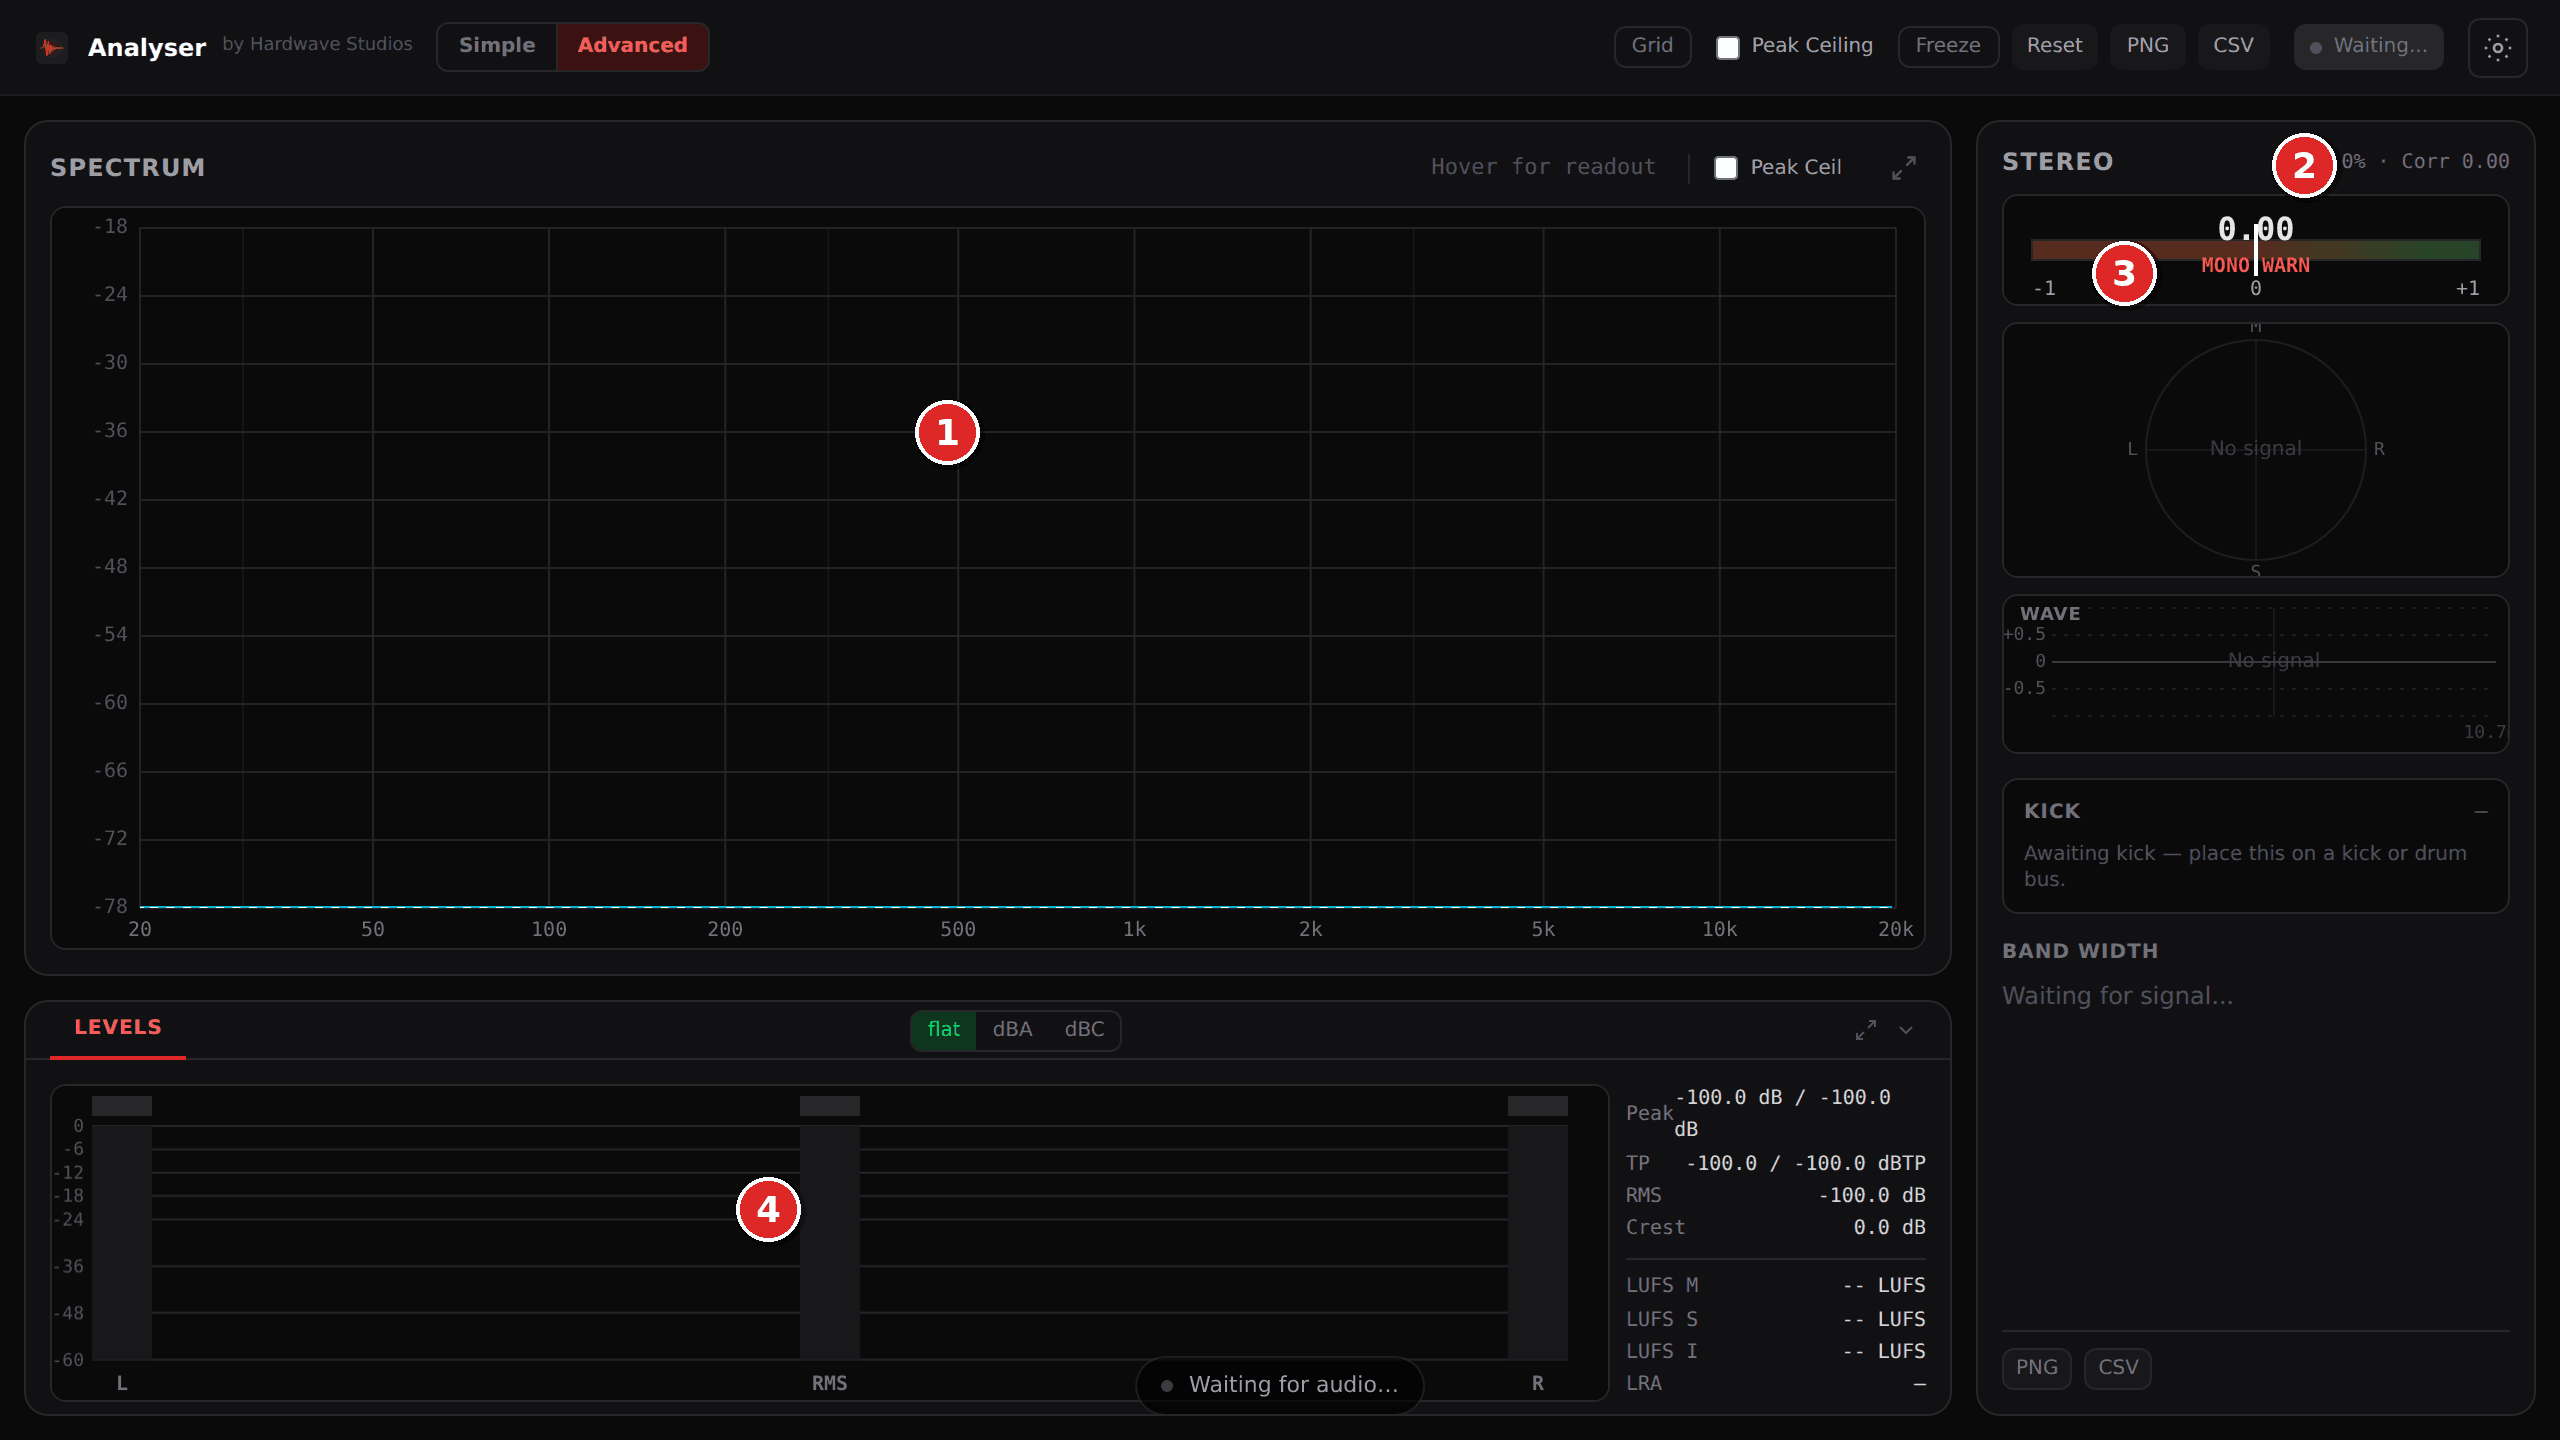Click the RMS level meter bar

point(830,1228)
